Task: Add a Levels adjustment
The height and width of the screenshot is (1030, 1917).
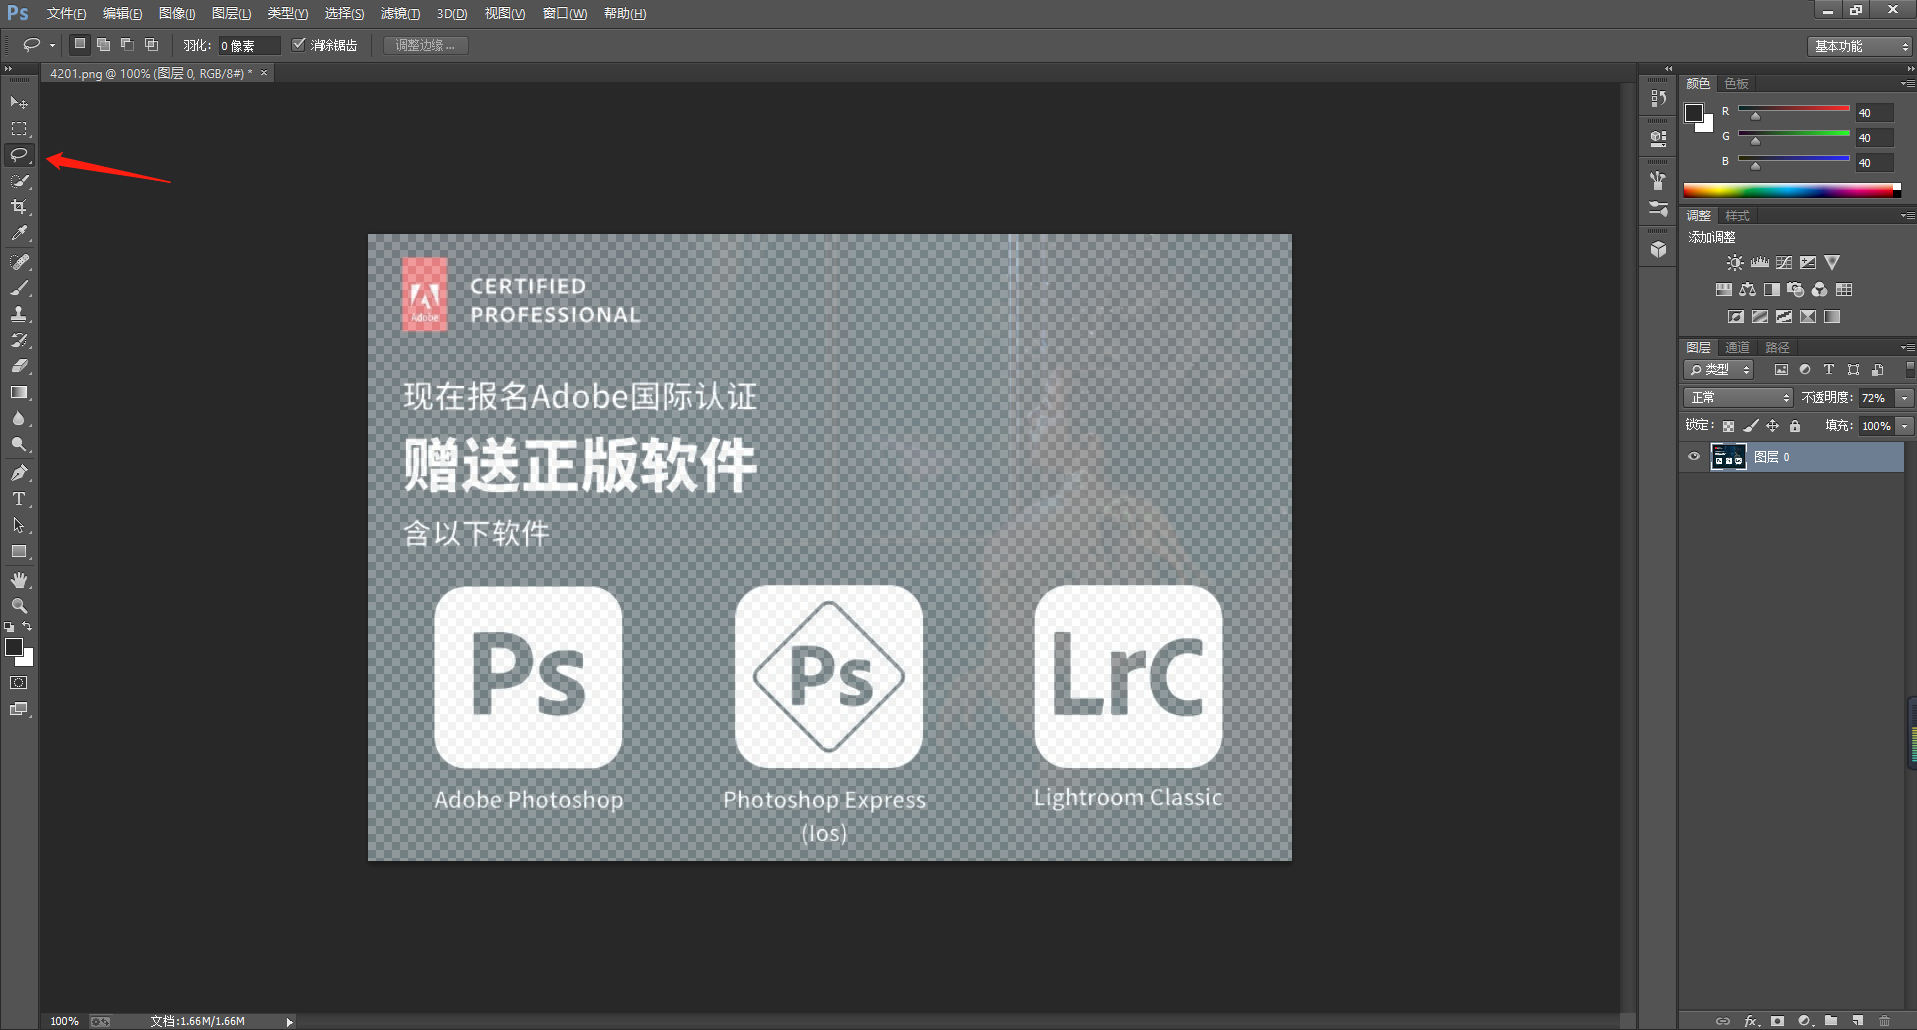Action: coord(1760,263)
